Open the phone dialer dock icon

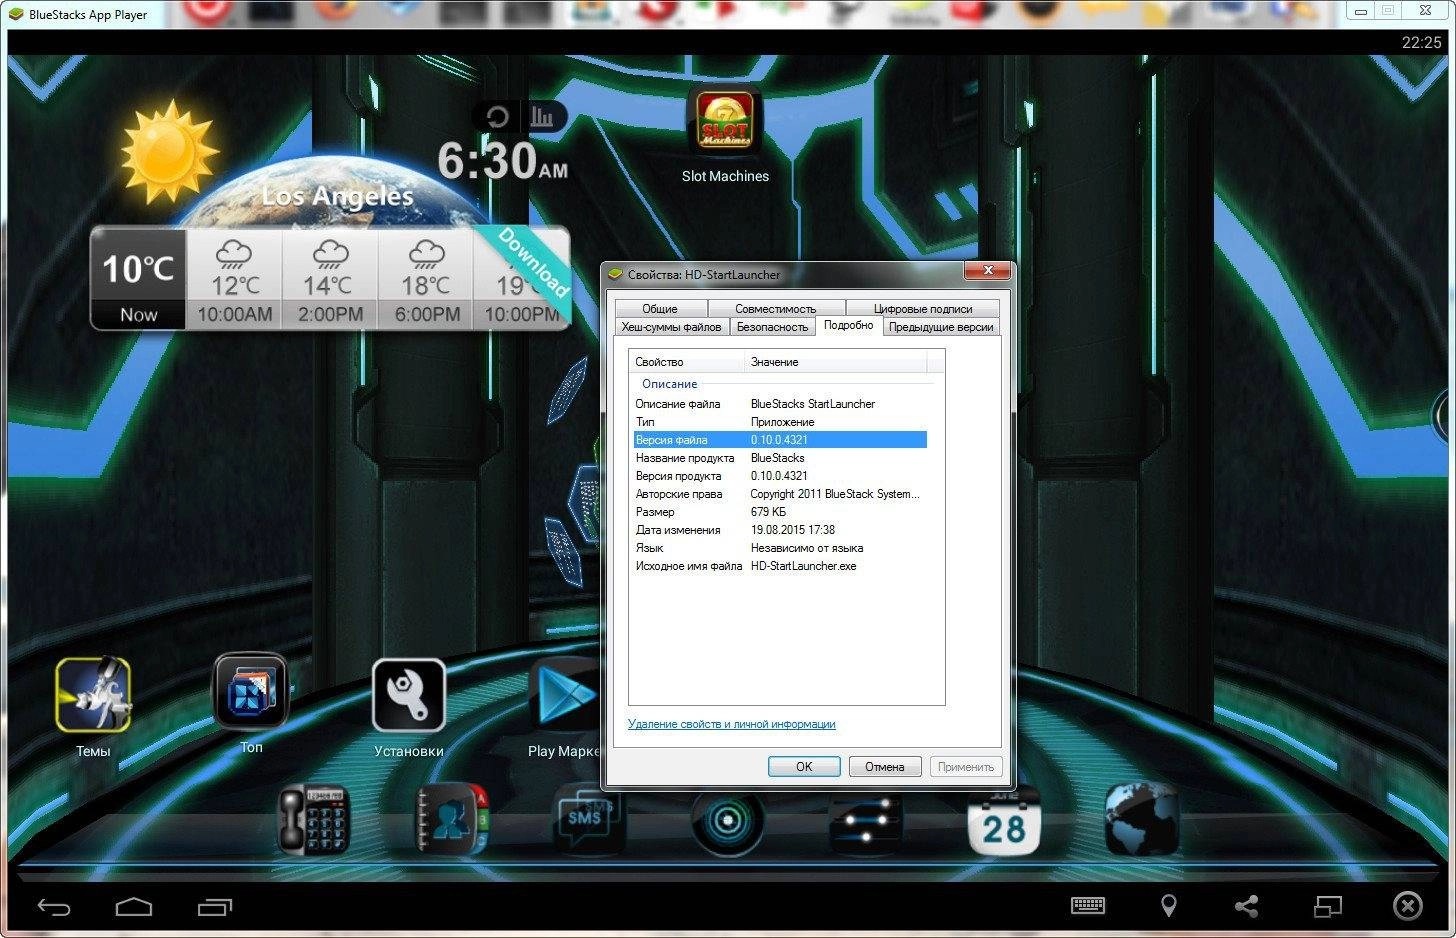312,819
